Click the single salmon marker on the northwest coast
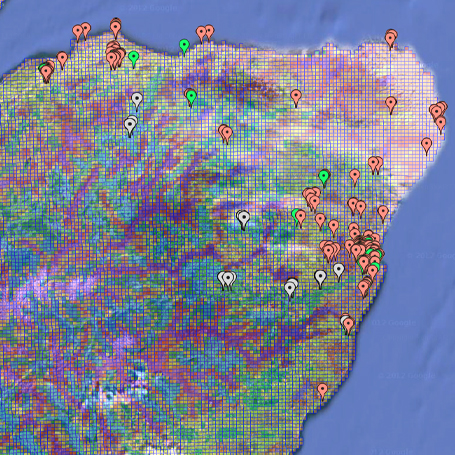Image resolution: width=455 pixels, height=455 pixels. tap(62, 60)
